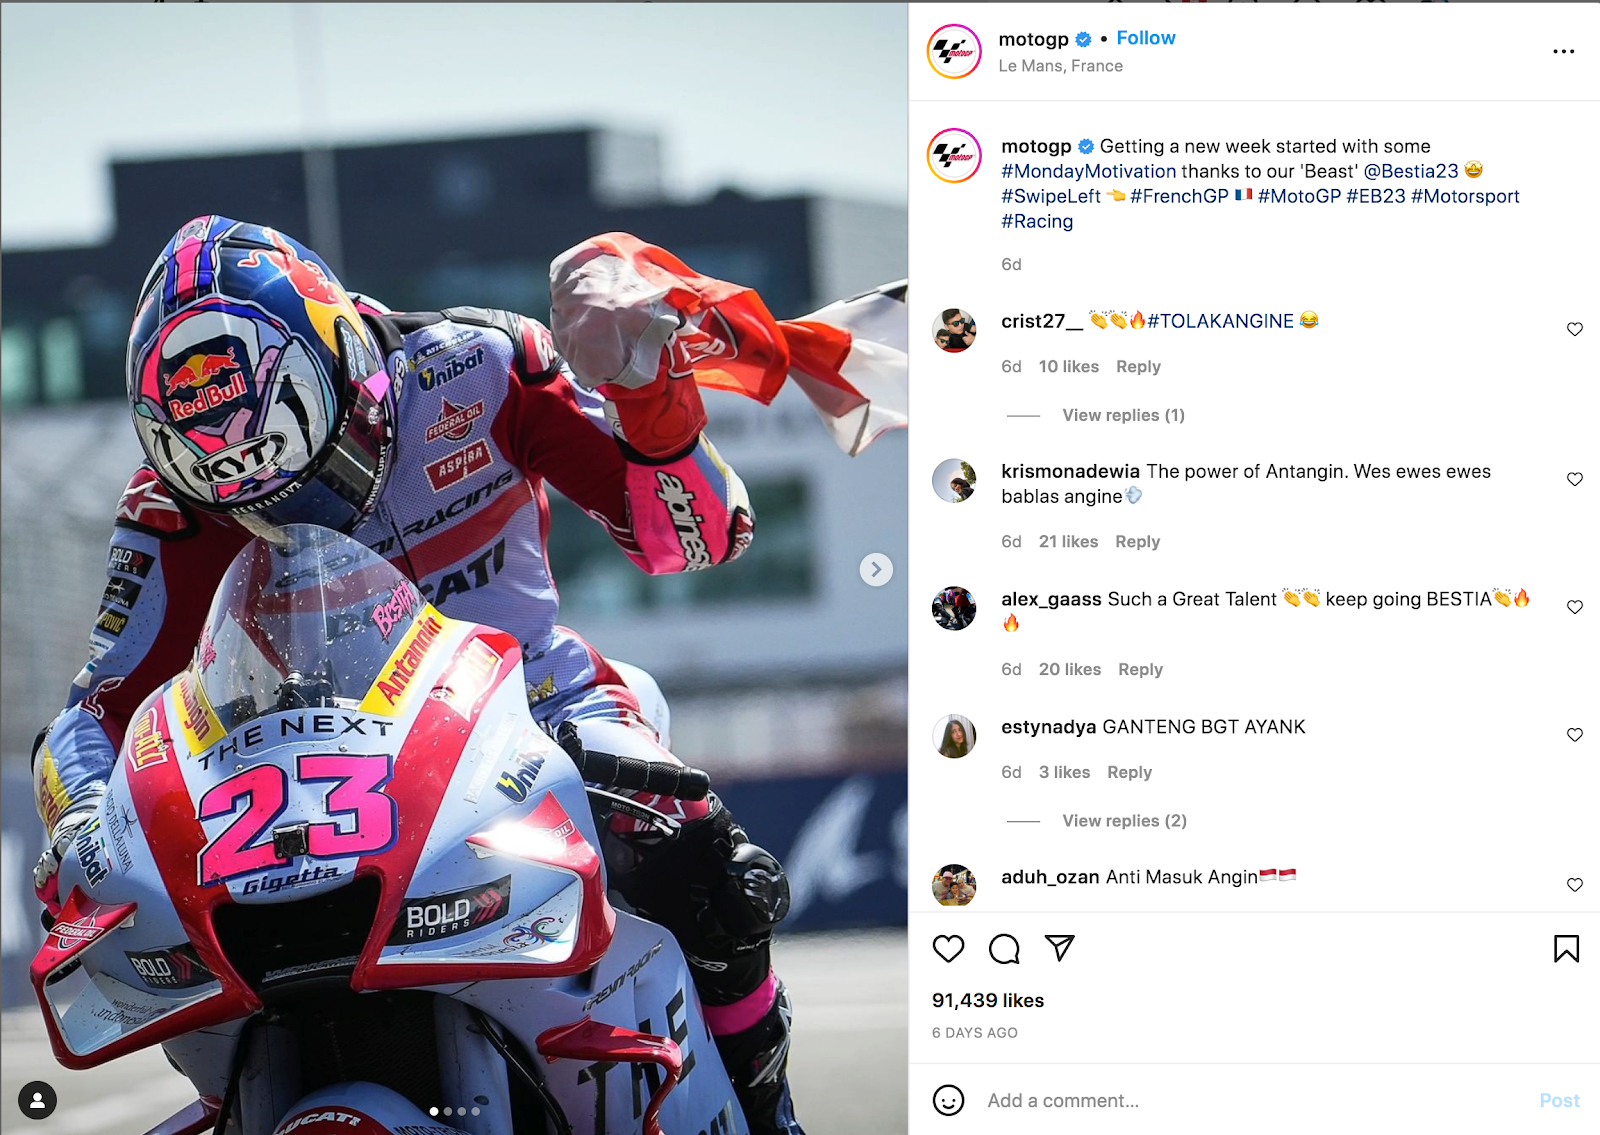The width and height of the screenshot is (1600, 1135).
Task: Open the Le Mans, France location
Action: (1060, 66)
